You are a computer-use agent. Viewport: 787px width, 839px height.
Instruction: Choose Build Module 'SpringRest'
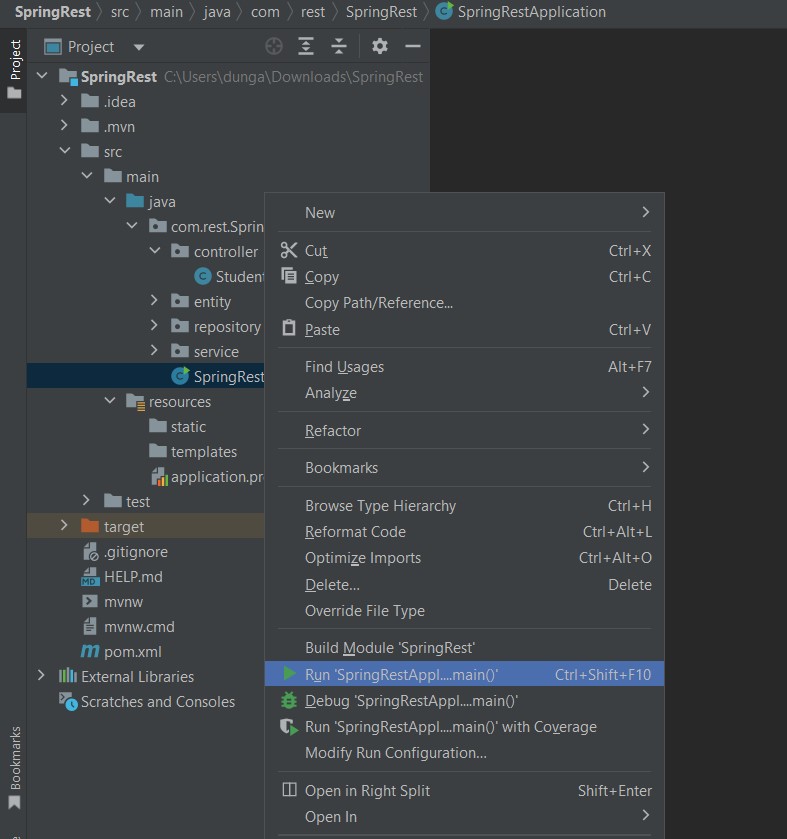click(464, 647)
